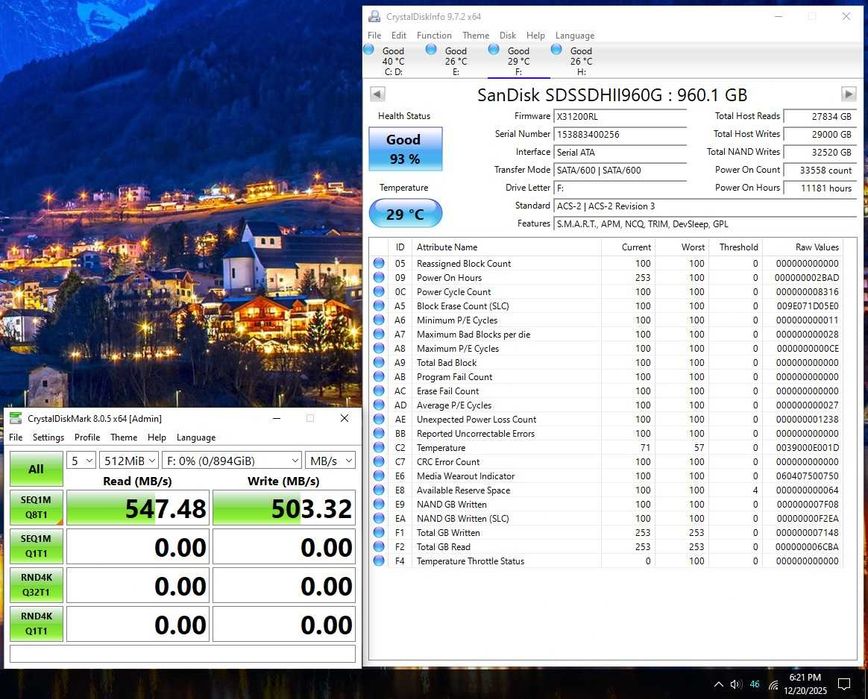Select Unexpected Power Loss Count row text
Image resolution: width=868 pixels, height=699 pixels.
click(476, 420)
